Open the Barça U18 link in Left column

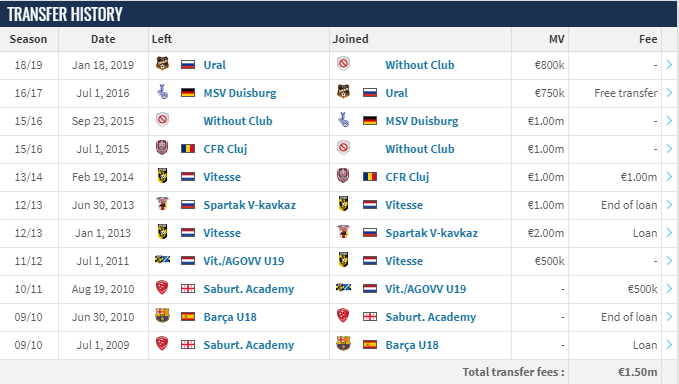click(230, 317)
